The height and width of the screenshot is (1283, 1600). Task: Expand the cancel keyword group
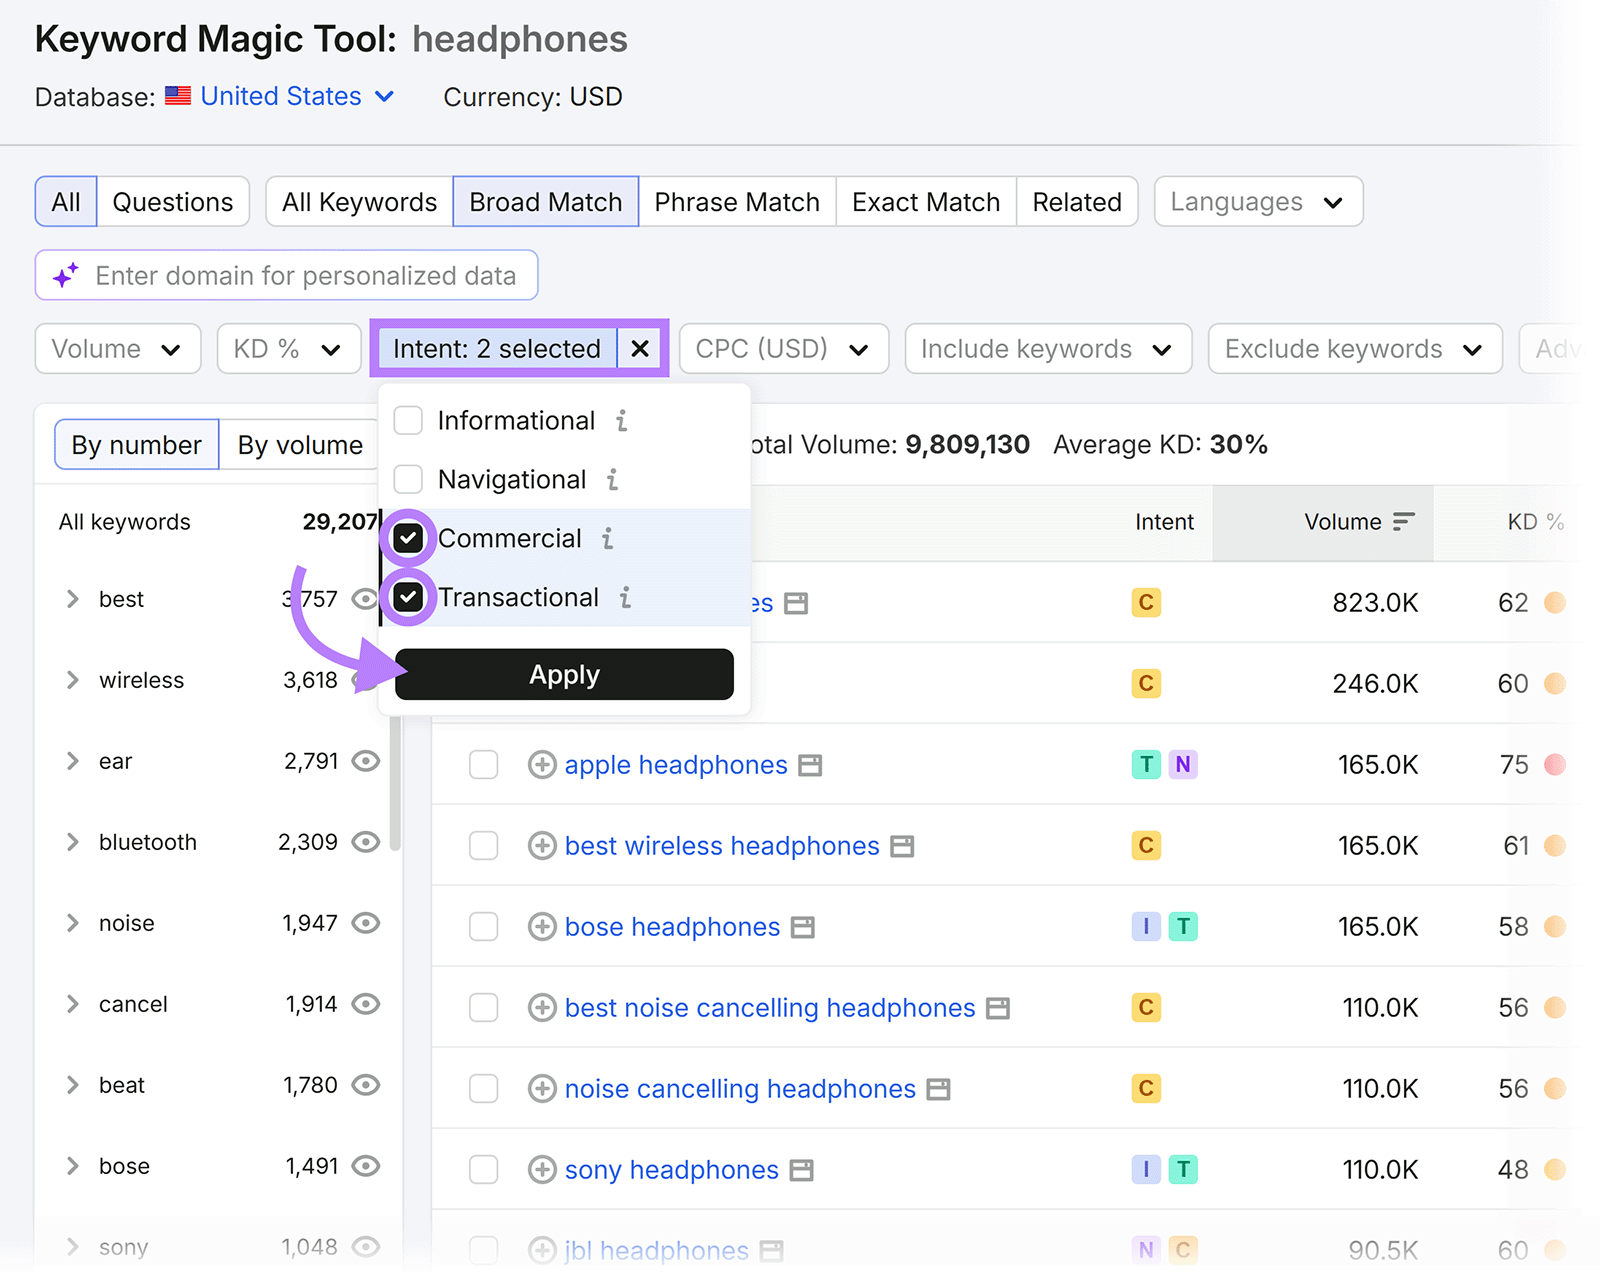[72, 1005]
